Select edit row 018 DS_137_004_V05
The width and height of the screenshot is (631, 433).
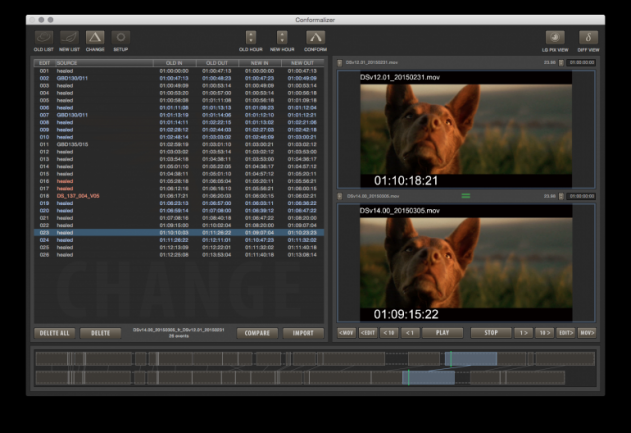coord(80,196)
